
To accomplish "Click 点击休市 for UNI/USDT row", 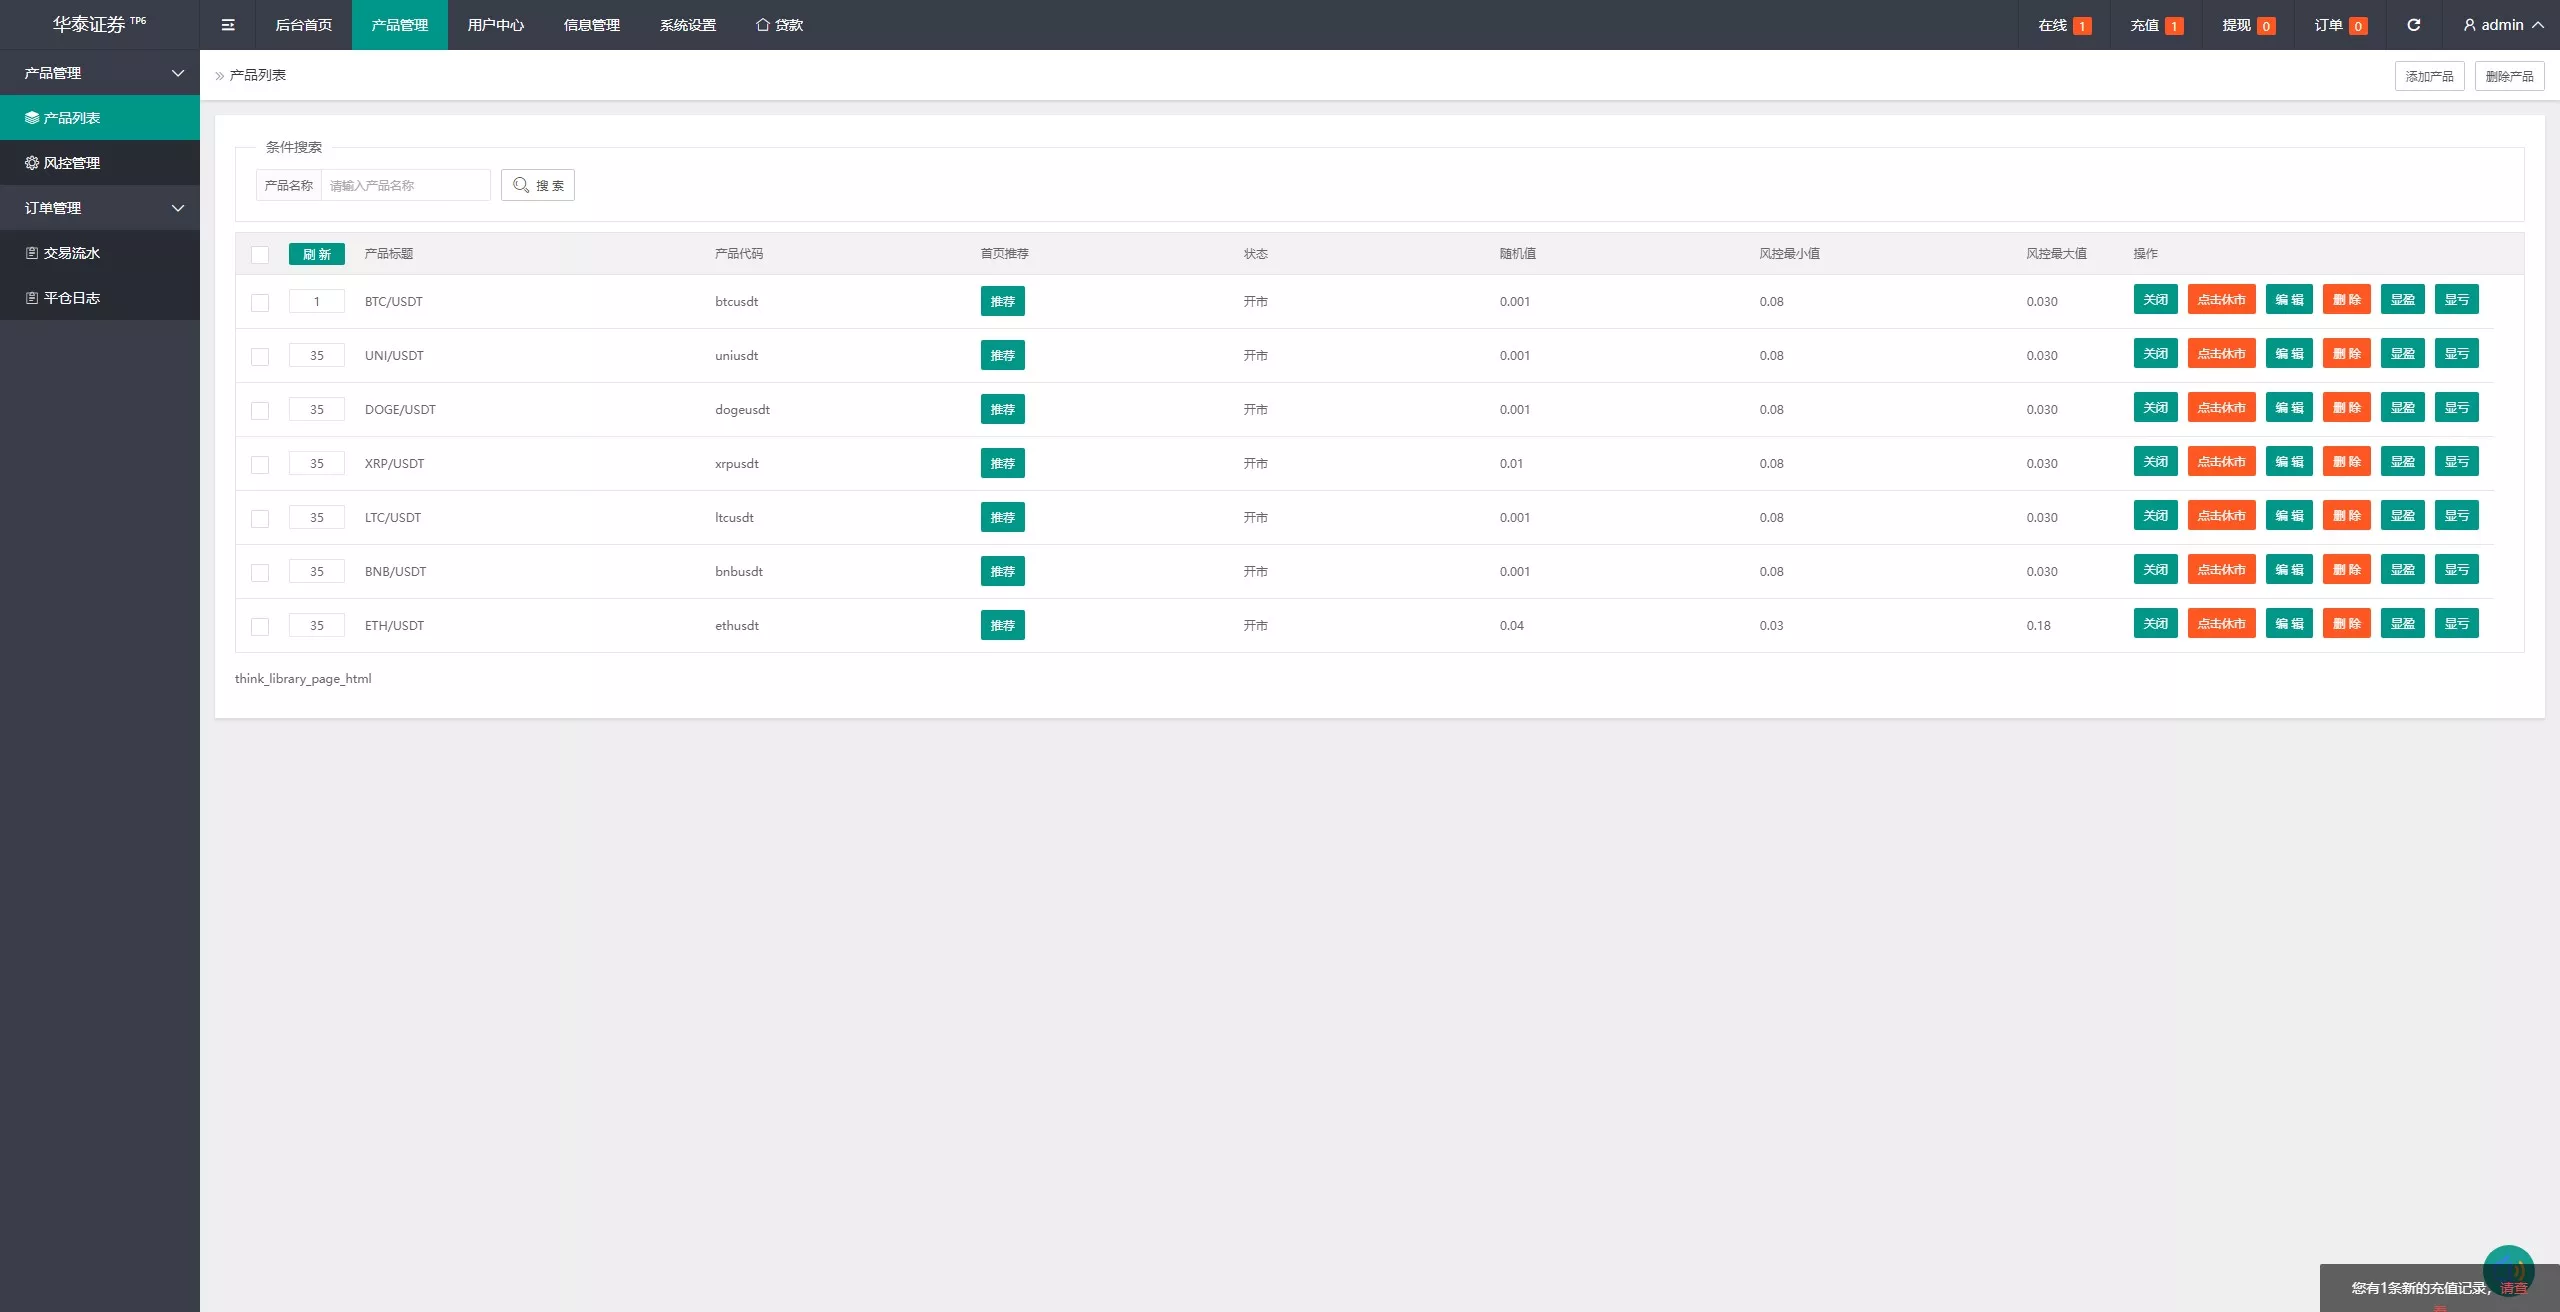I will pyautogui.click(x=2221, y=353).
